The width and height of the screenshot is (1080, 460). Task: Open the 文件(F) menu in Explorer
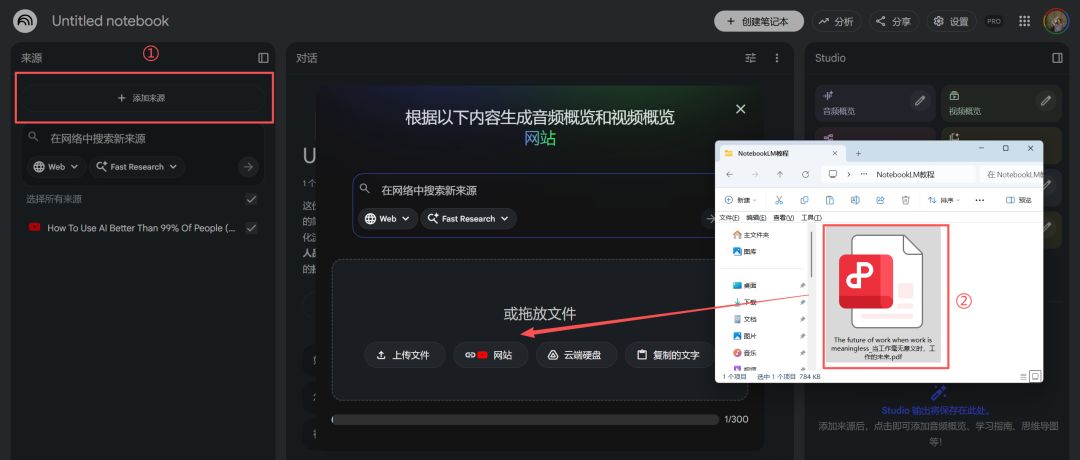coord(729,217)
